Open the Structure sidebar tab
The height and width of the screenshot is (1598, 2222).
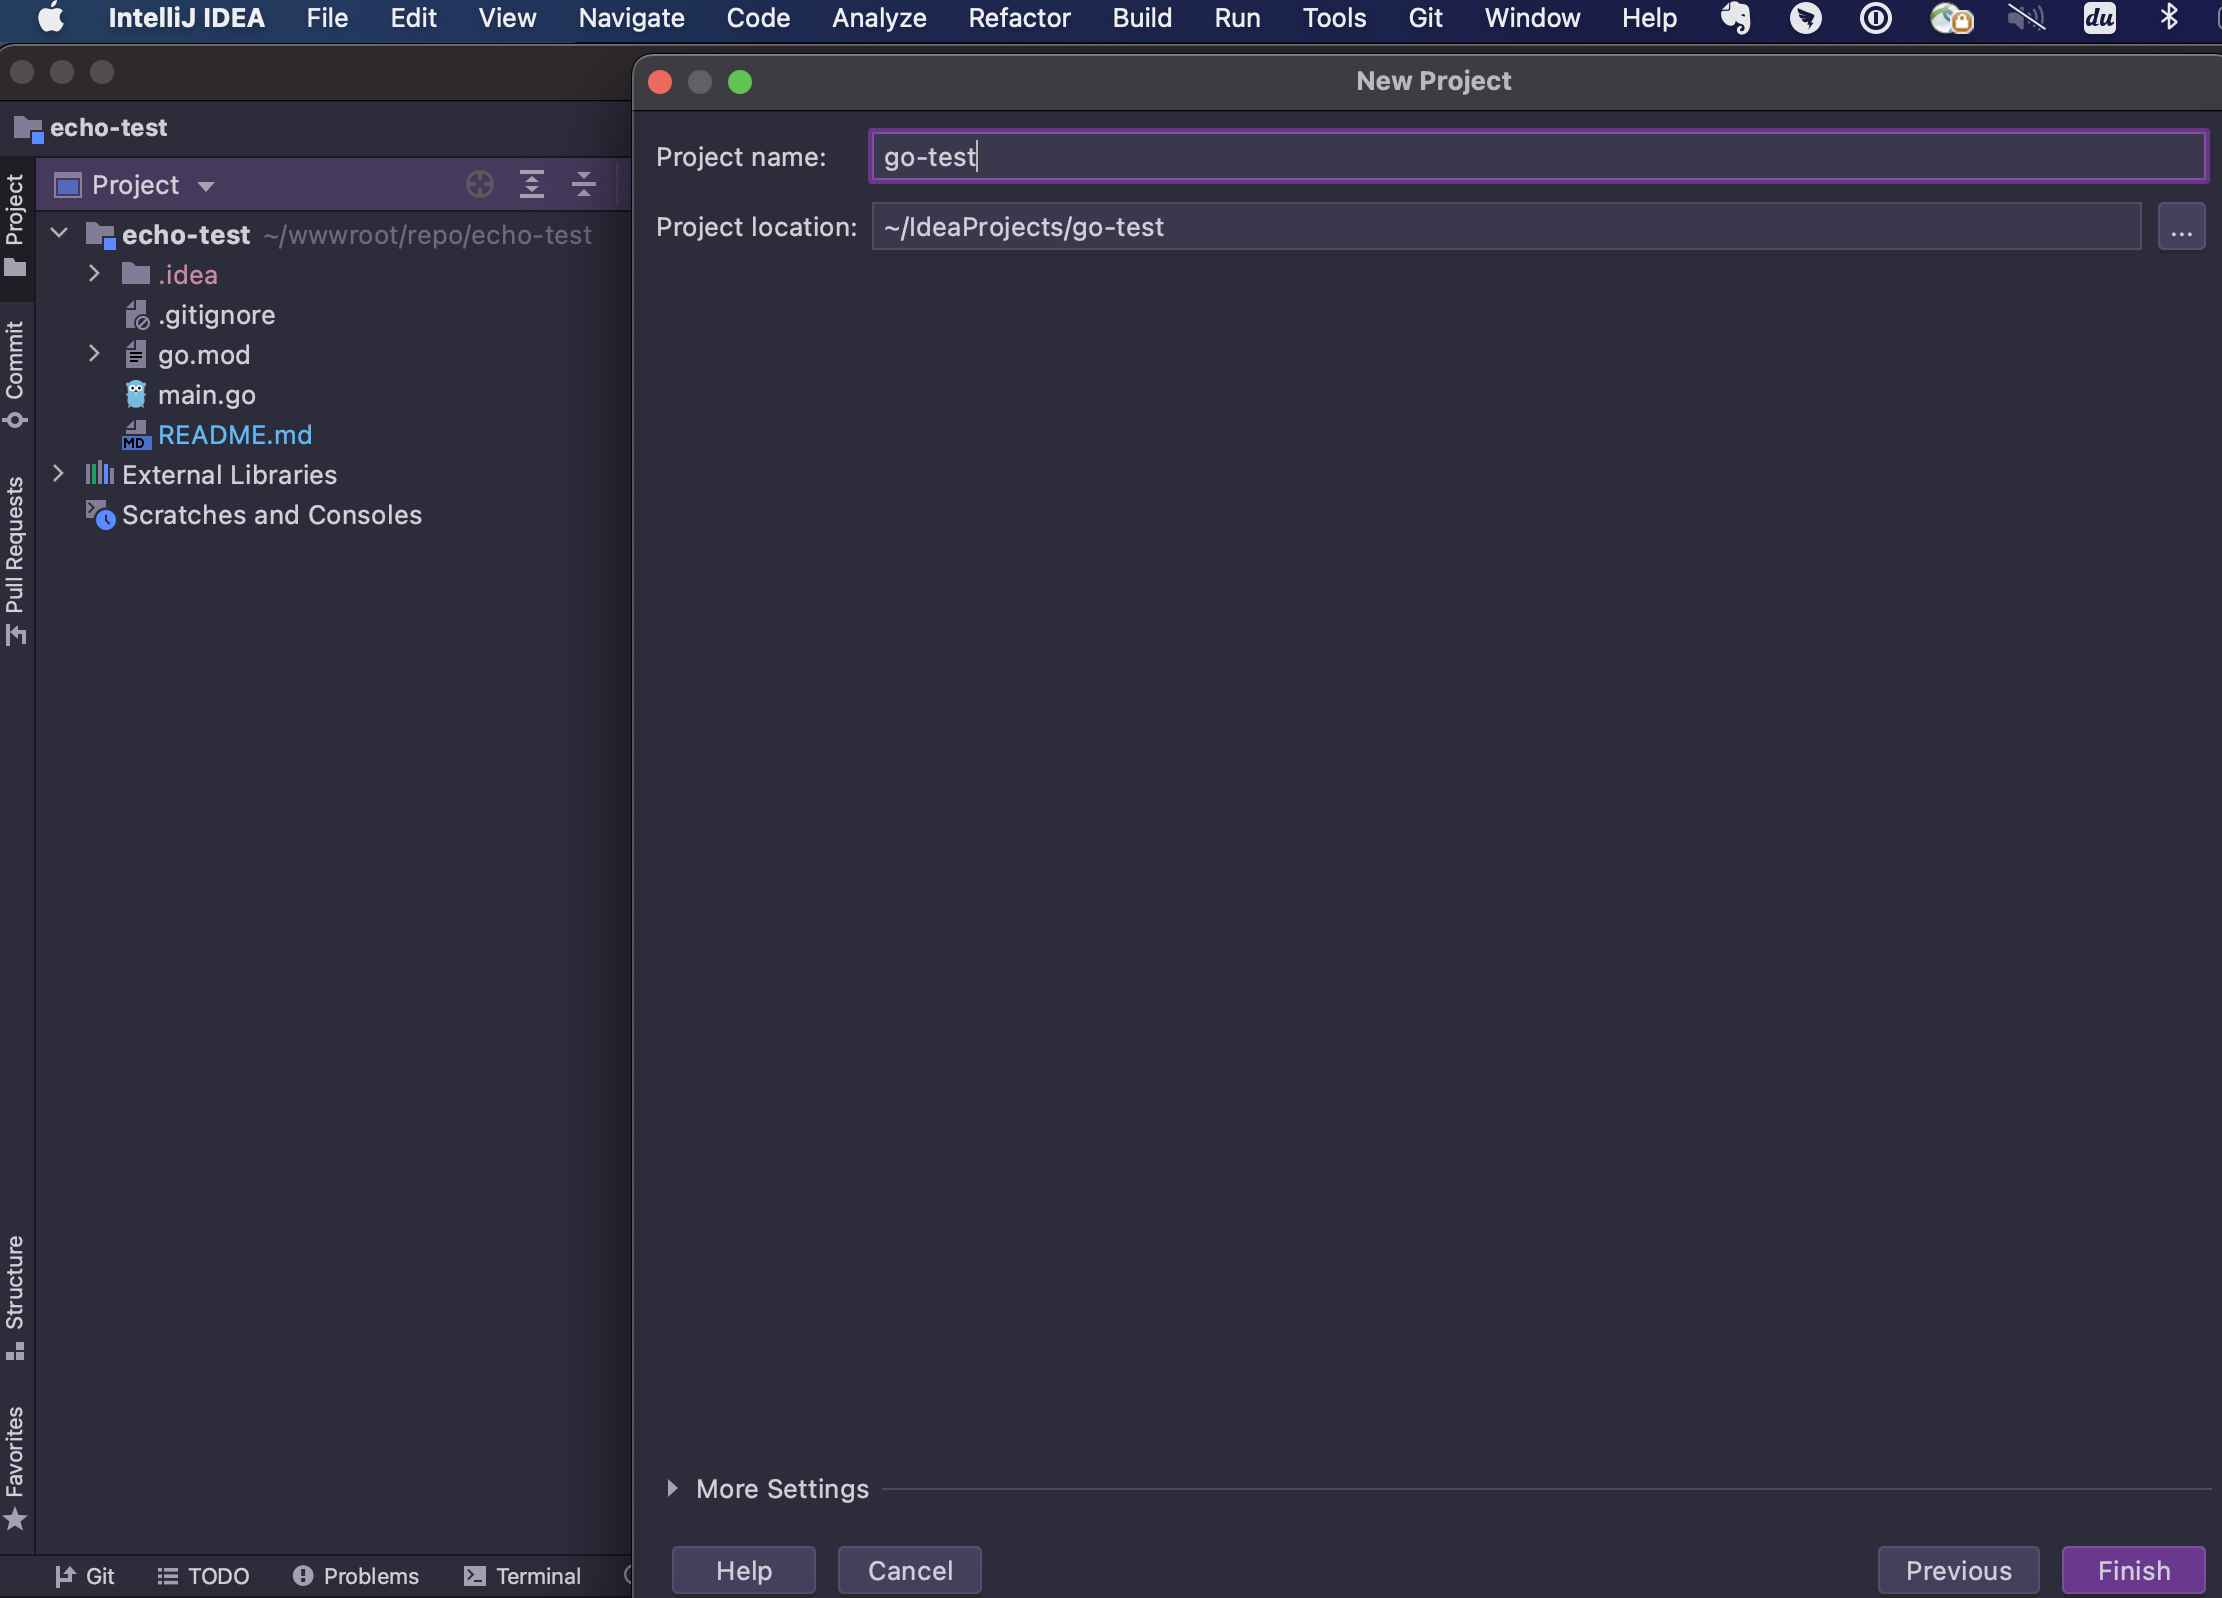[15, 1297]
